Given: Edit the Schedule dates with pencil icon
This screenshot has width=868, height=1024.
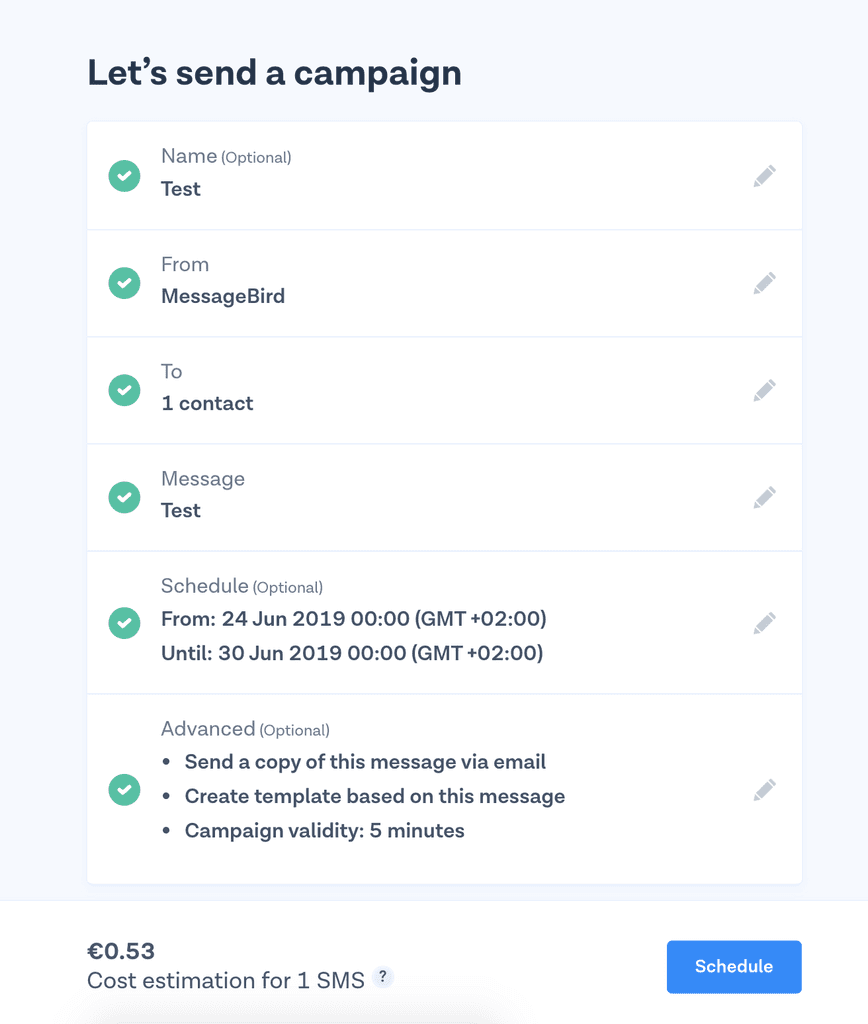Looking at the screenshot, I should tap(764, 622).
